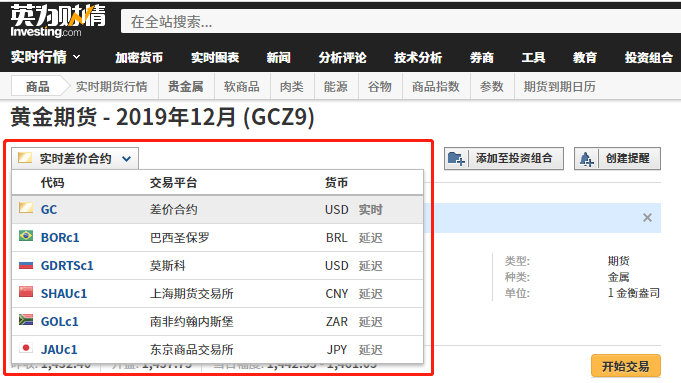Open the 投资组合 menu
This screenshot has width=681, height=383.
point(649,57)
